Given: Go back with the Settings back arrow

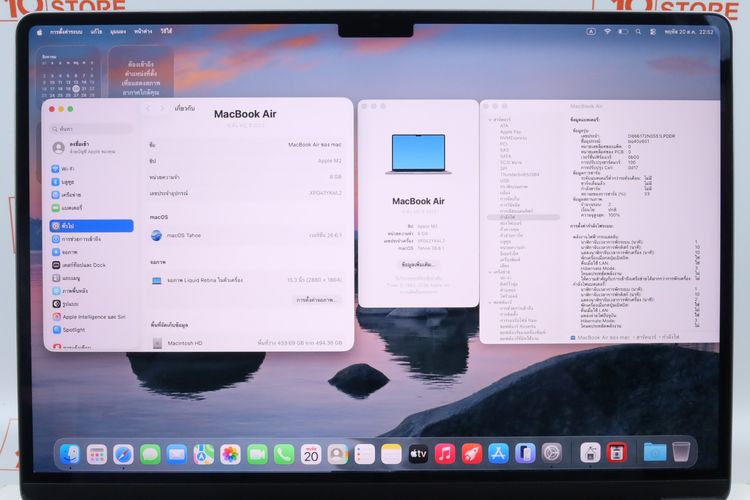Looking at the screenshot, I should (x=148, y=109).
